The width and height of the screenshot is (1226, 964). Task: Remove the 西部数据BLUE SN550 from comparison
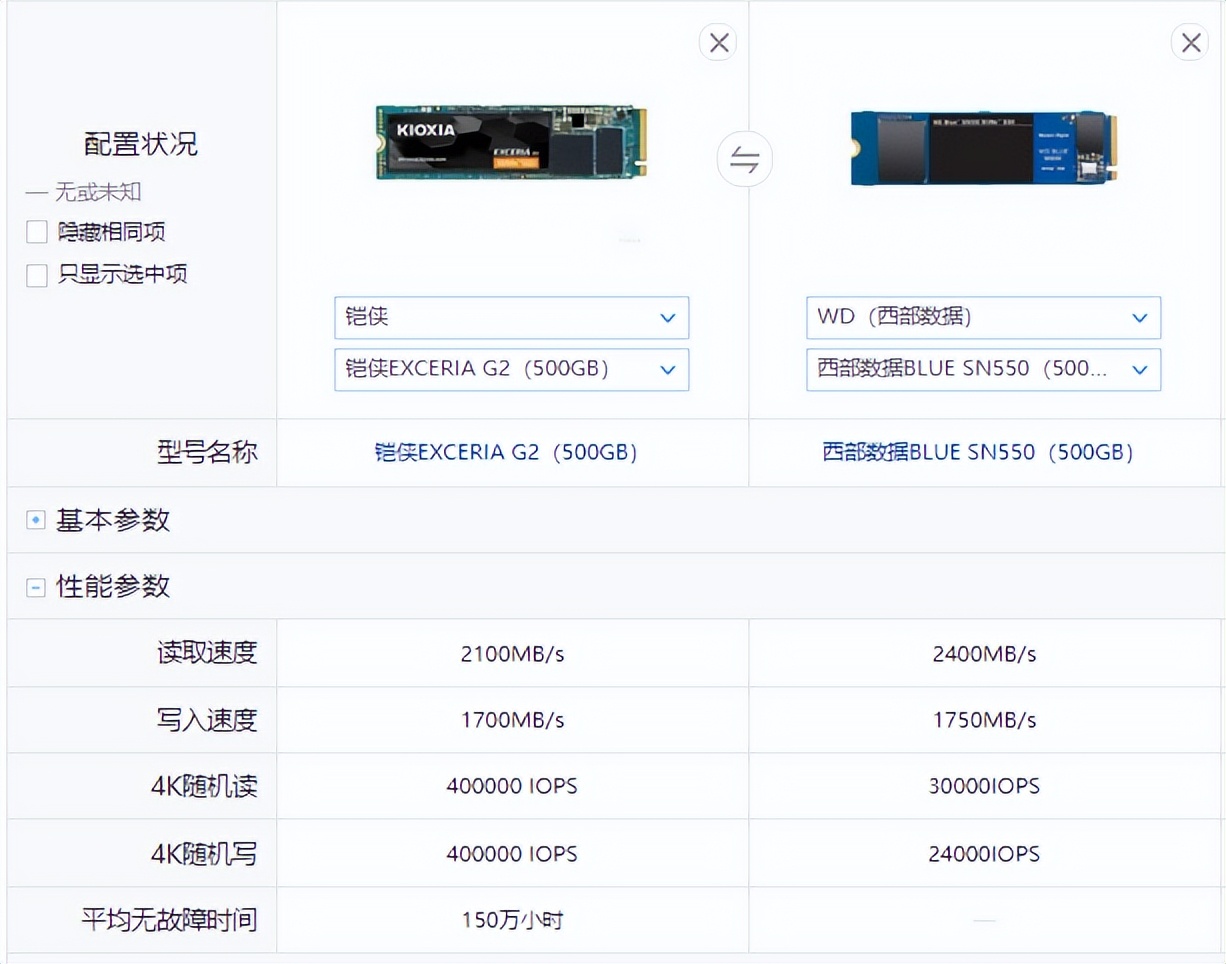(1190, 42)
